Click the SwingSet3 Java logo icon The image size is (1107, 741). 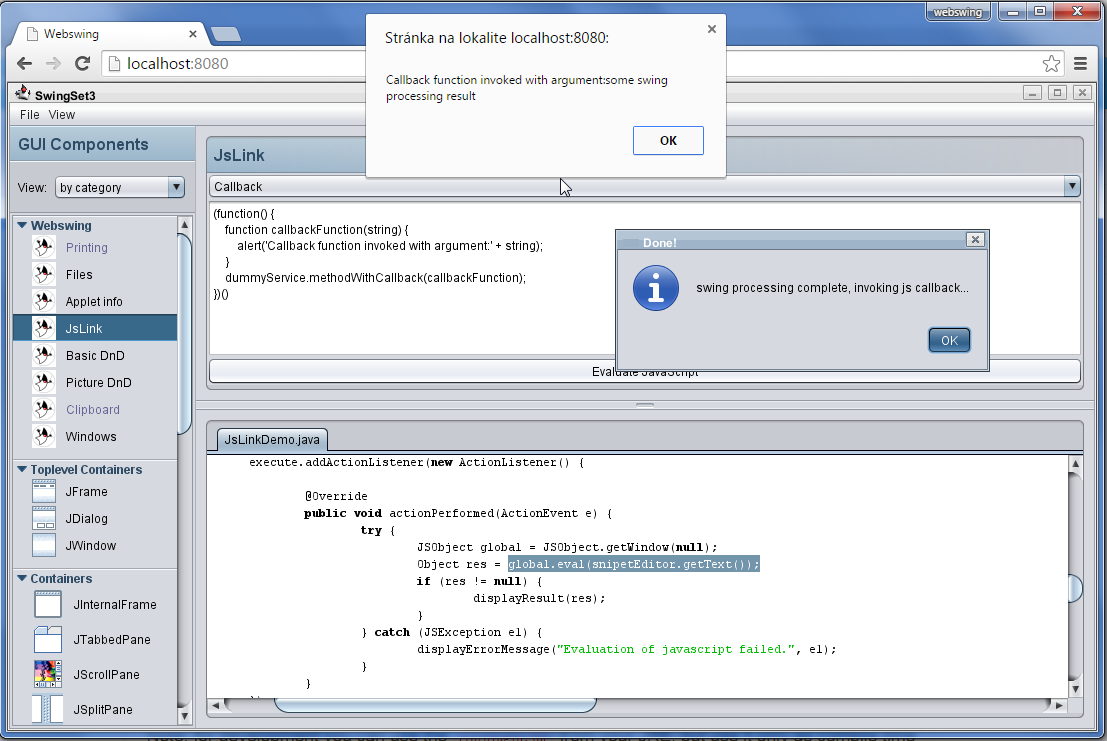[23, 93]
